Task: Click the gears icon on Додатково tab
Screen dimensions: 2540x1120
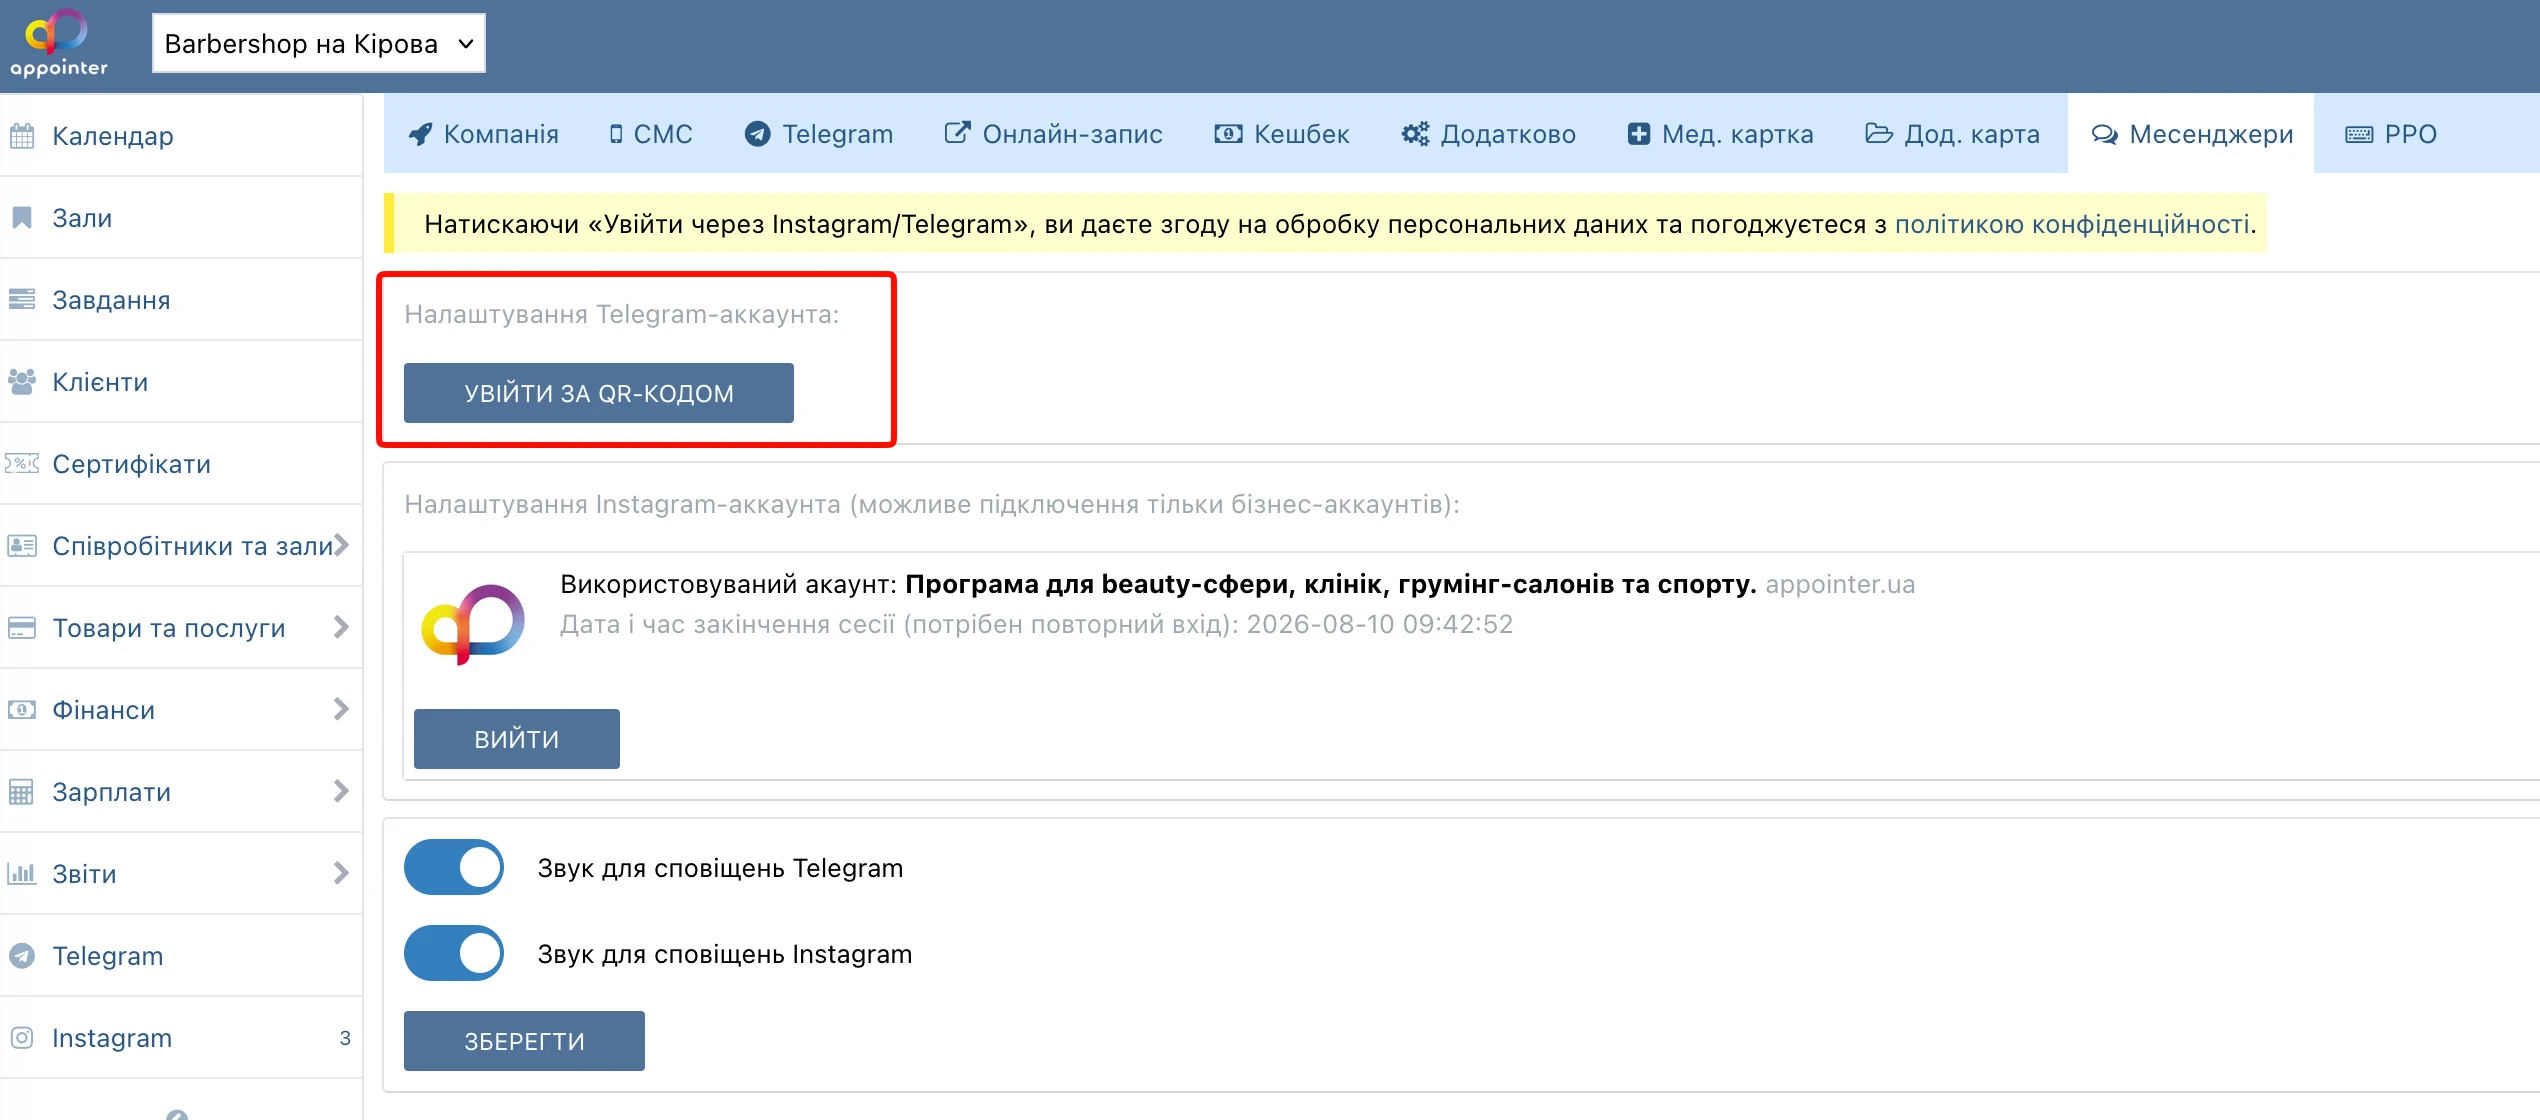Action: 1415,134
